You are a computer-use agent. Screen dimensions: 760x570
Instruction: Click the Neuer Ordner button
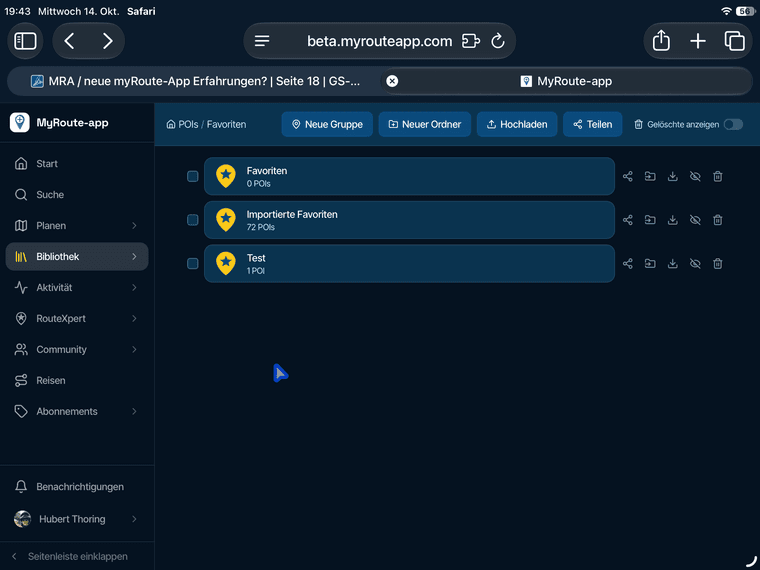click(425, 125)
